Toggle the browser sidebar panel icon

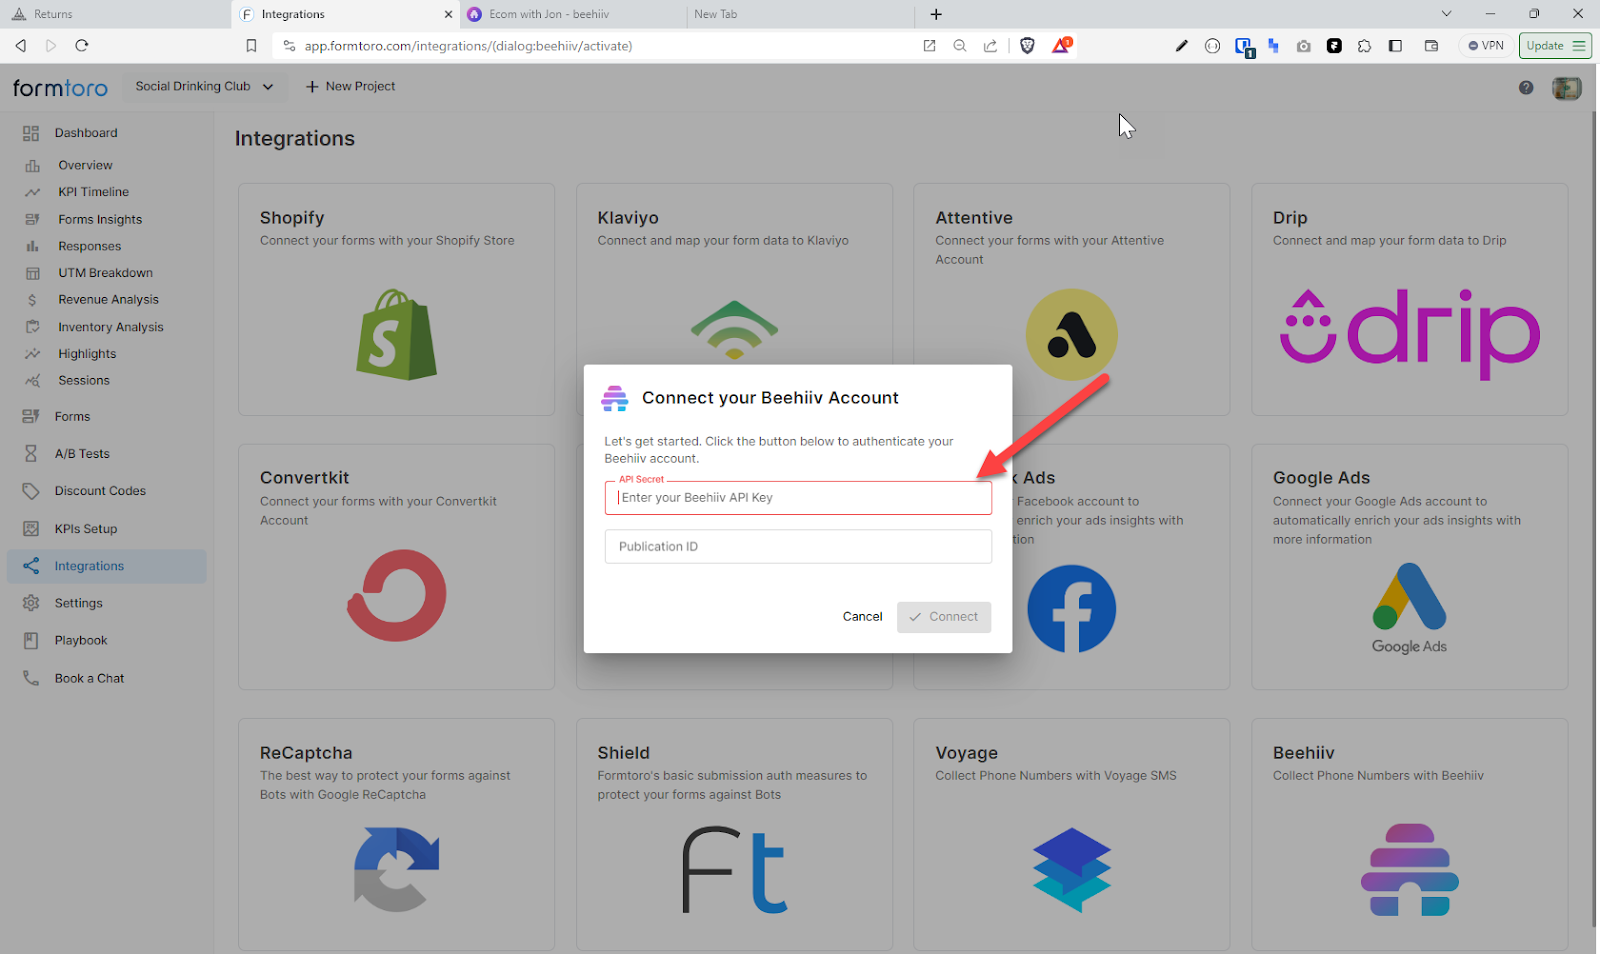[1395, 46]
